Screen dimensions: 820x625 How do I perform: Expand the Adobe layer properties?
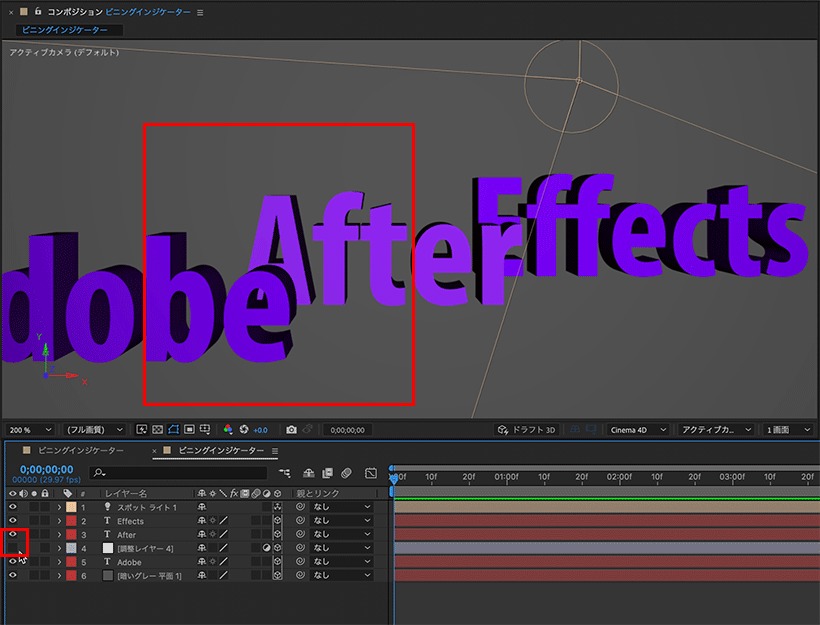pyautogui.click(x=59, y=562)
